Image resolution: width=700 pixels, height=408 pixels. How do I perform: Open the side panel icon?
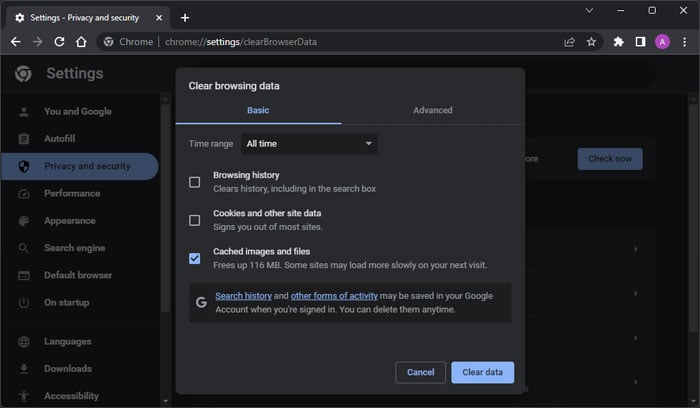pos(640,42)
